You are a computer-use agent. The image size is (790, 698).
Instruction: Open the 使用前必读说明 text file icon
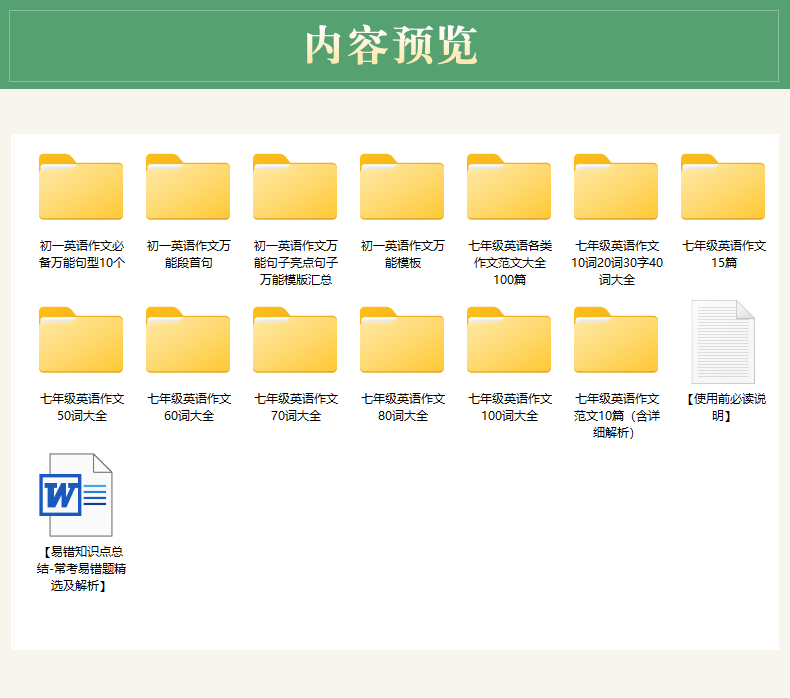723,342
